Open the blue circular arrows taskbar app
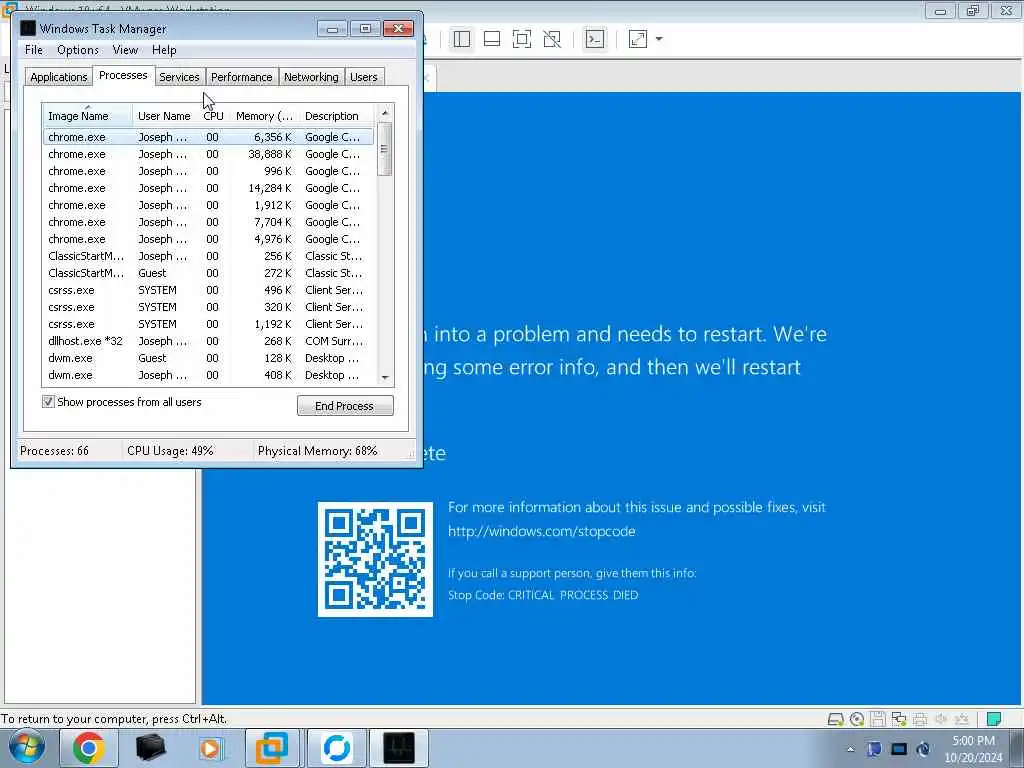 (336, 748)
